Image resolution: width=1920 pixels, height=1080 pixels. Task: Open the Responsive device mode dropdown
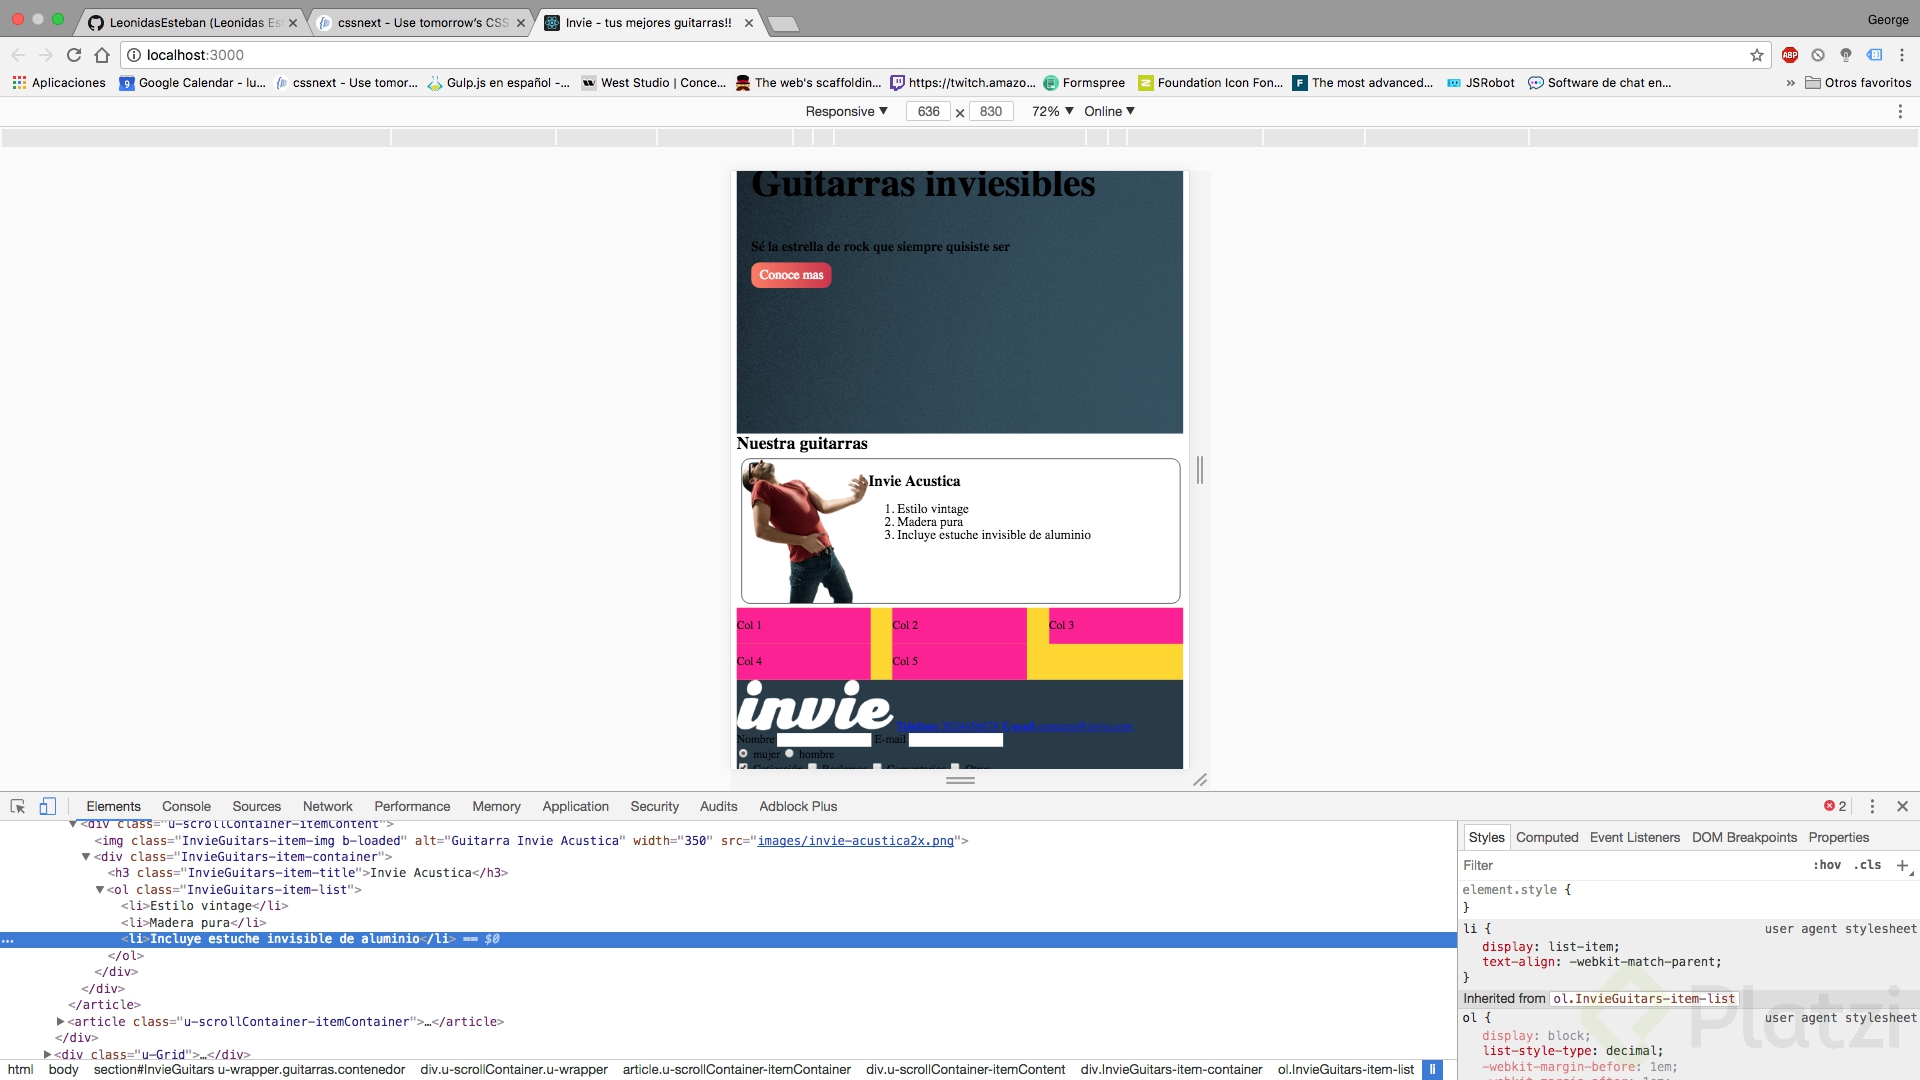pos(846,111)
